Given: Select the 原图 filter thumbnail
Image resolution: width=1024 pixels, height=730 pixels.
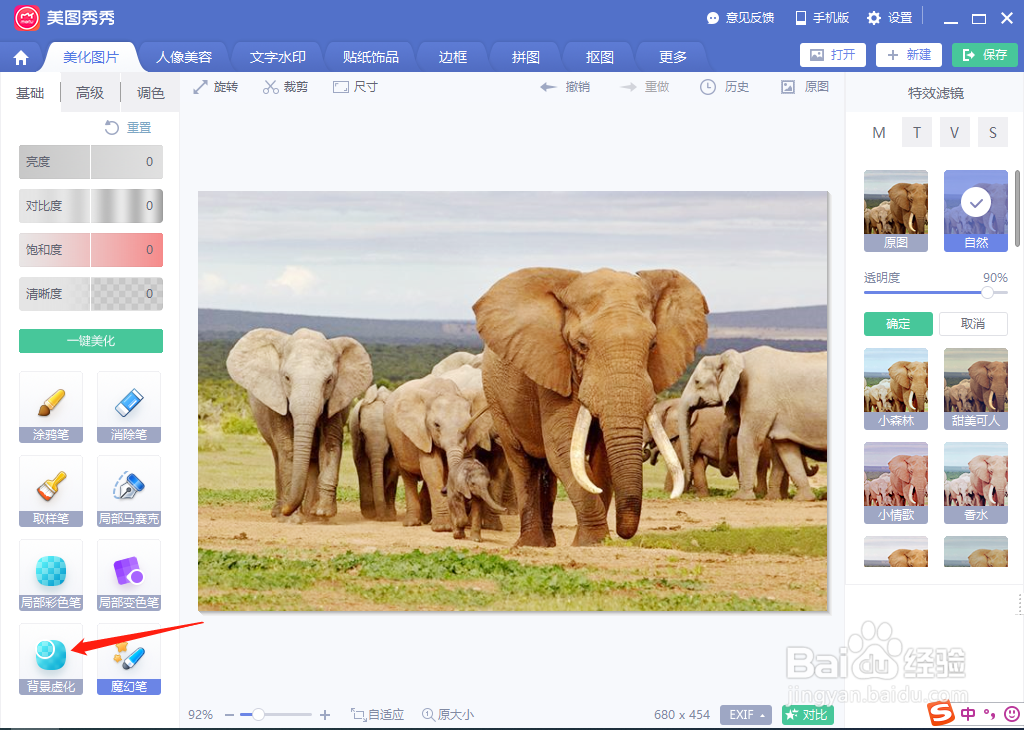Looking at the screenshot, I should coord(896,211).
